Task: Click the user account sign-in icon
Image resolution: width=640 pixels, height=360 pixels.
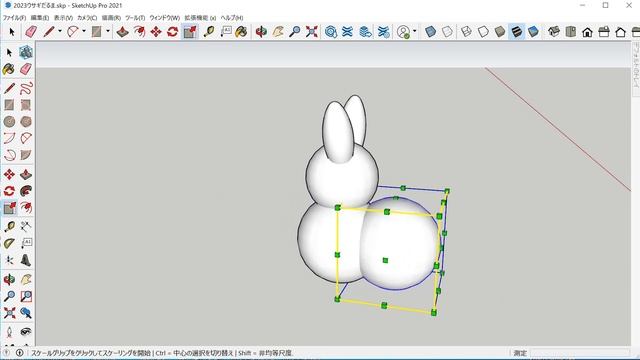Action: (403, 32)
